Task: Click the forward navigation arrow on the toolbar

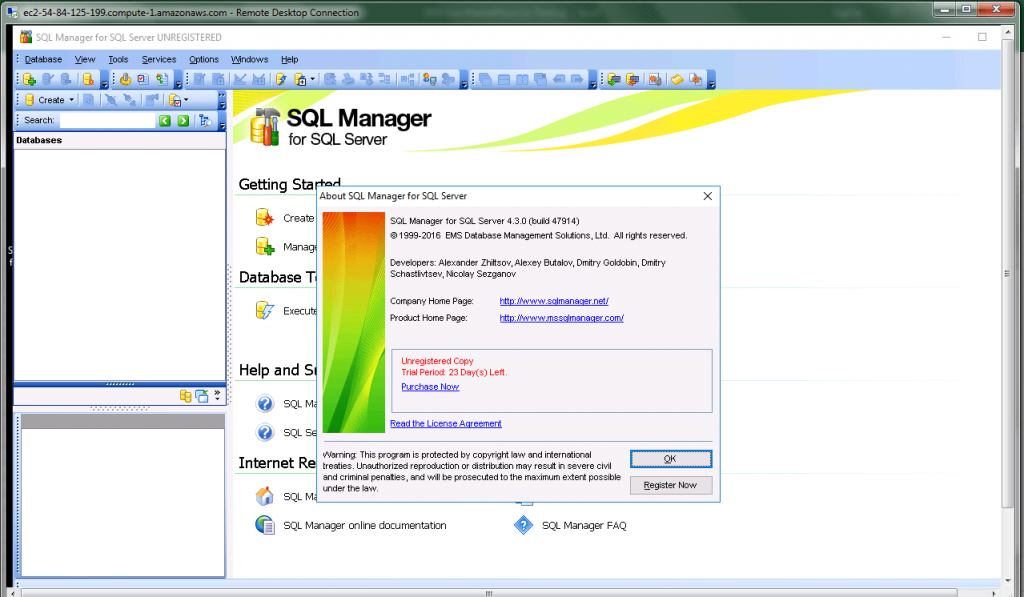Action: [x=577, y=79]
